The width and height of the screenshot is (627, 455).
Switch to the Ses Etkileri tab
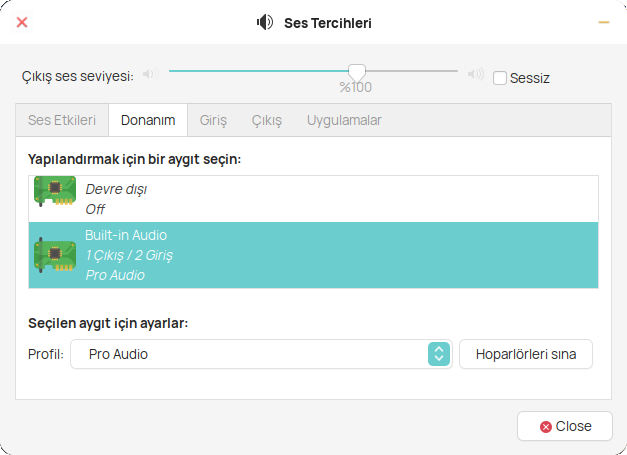[62, 120]
